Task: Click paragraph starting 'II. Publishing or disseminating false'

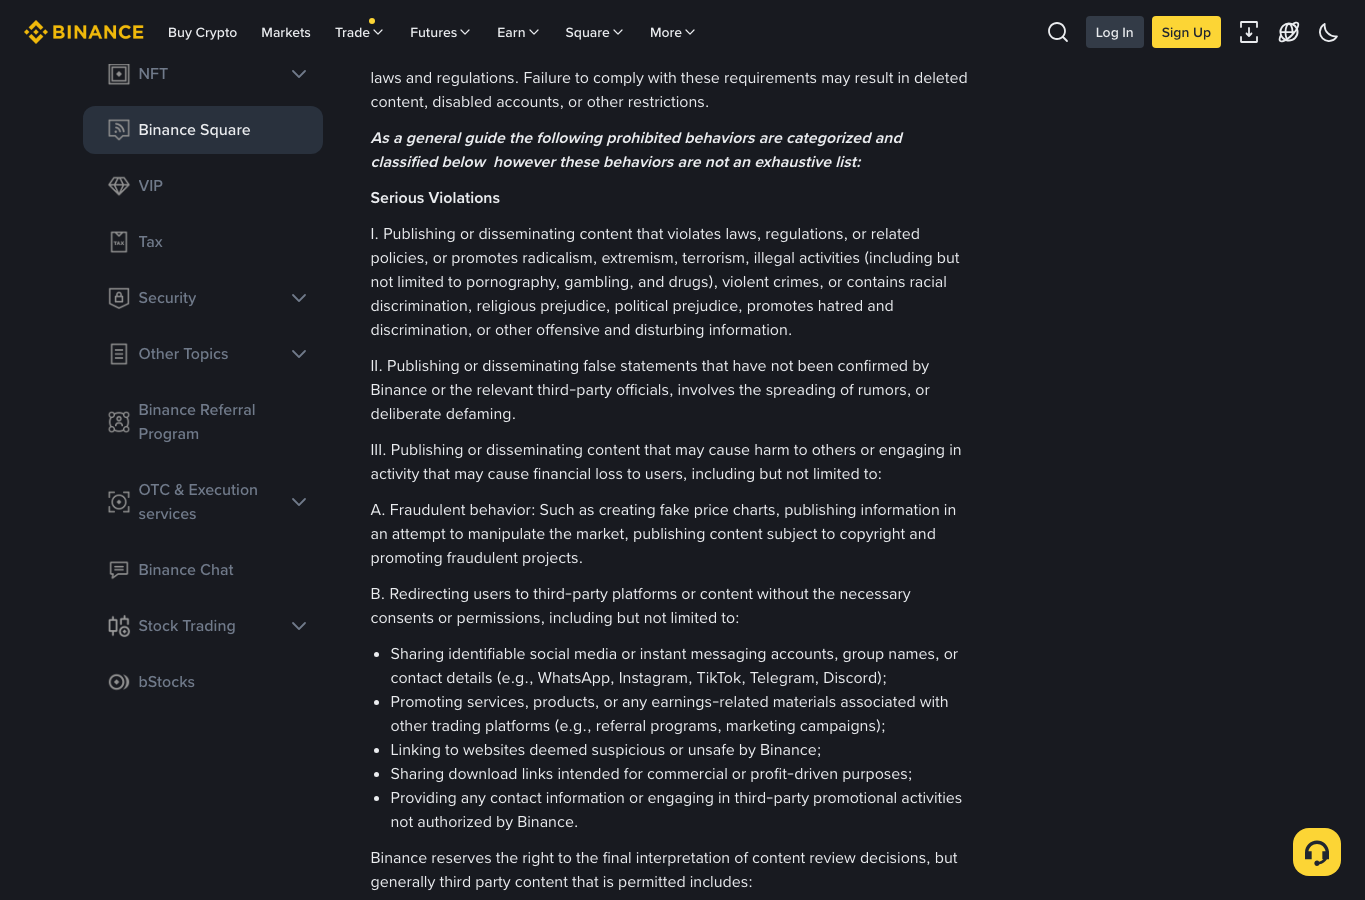Action: point(650,390)
